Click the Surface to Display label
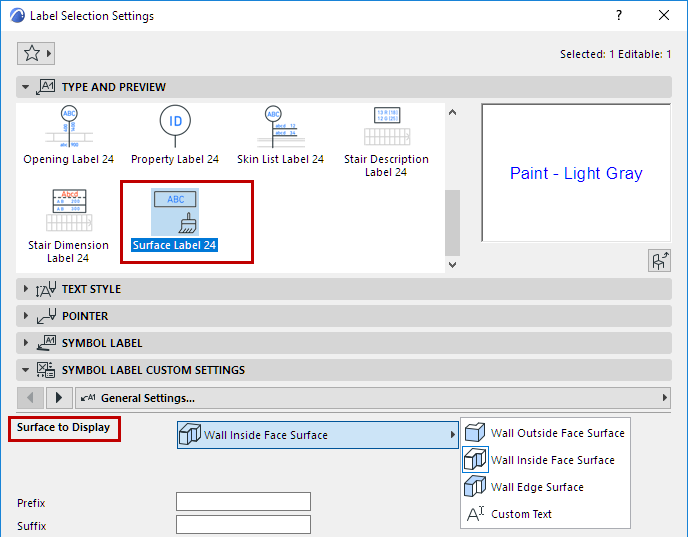688x537 pixels. [x=64, y=427]
